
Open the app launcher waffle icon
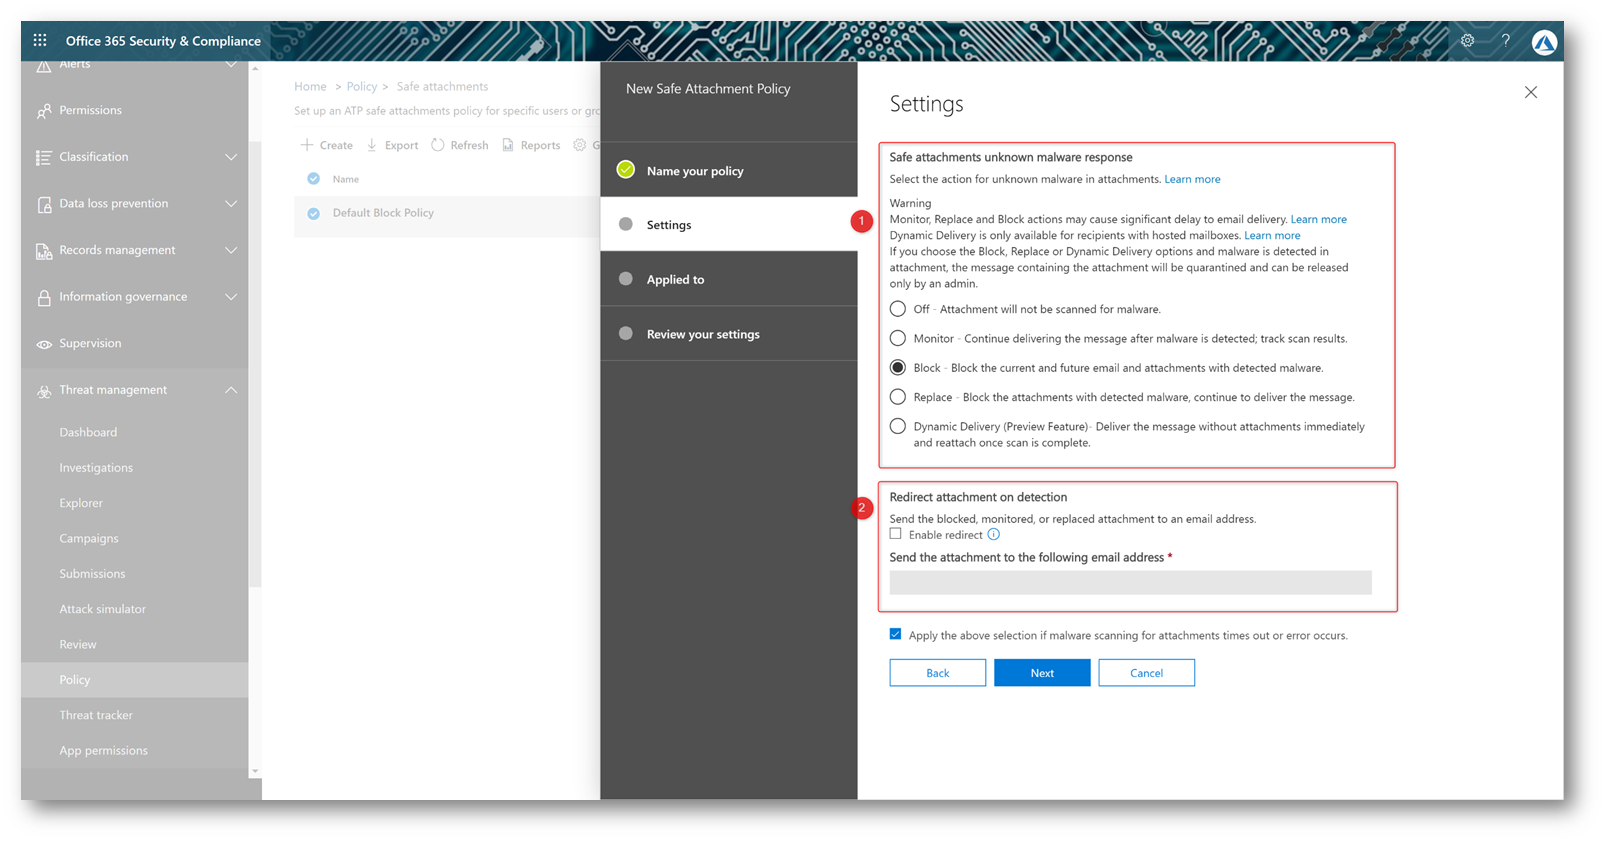40,40
